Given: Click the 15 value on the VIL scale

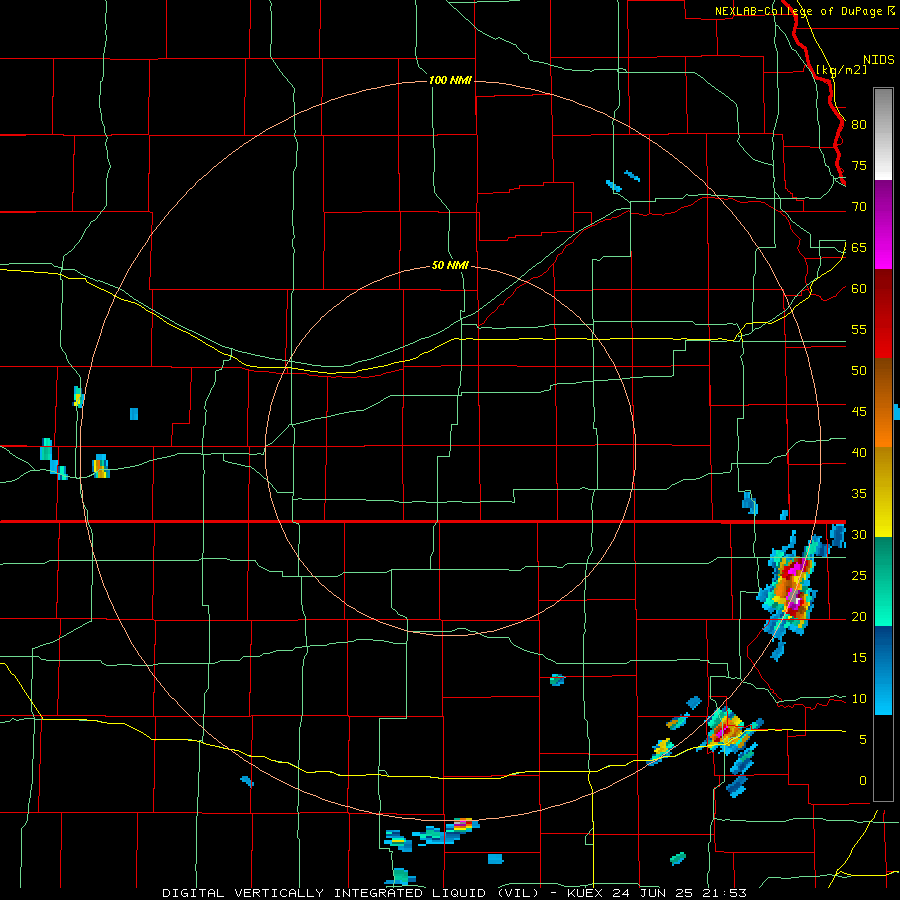Looking at the screenshot, I should point(859,658).
